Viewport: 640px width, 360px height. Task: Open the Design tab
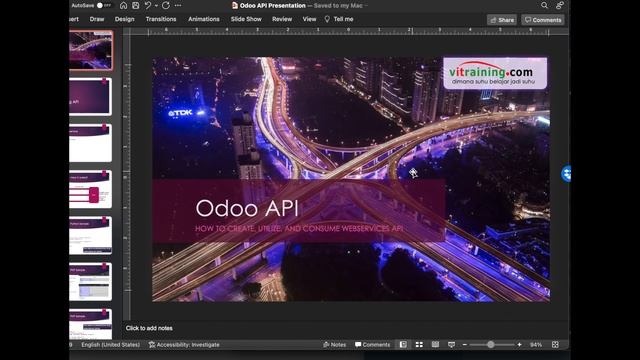coord(124,19)
